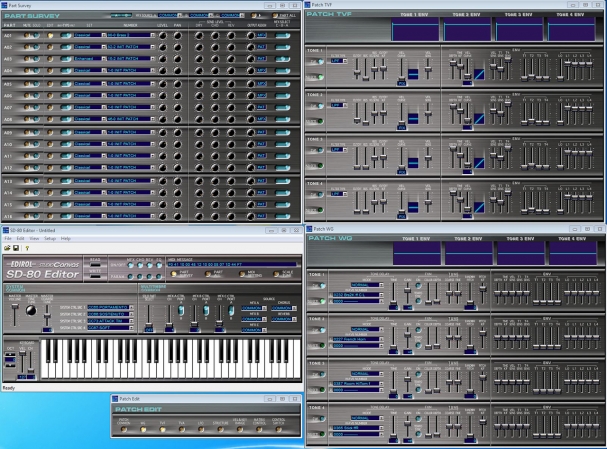Screen dimensions: 607x449
Task: Click the Open file icon in SD-80 Editor toolbar
Action: (x=7, y=248)
